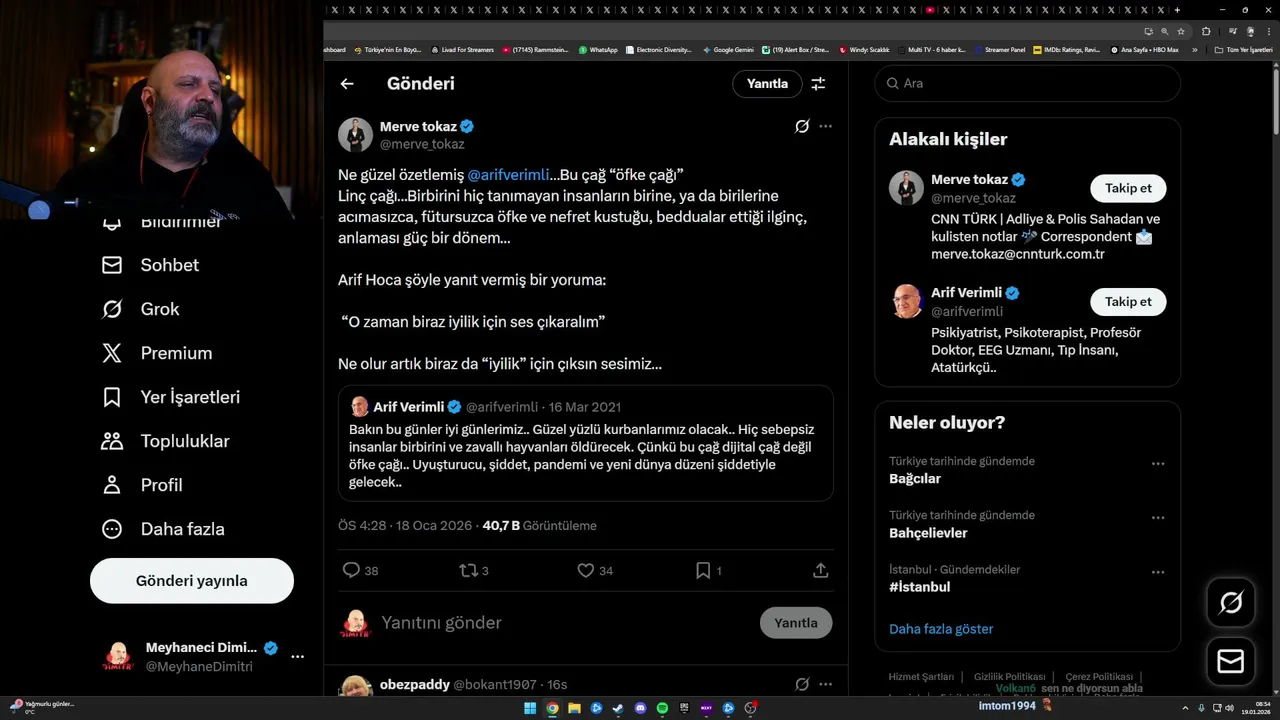The width and height of the screenshot is (1280, 720).
Task: Open the three-dot menu on Merve tokaz's post
Action: tap(825, 126)
